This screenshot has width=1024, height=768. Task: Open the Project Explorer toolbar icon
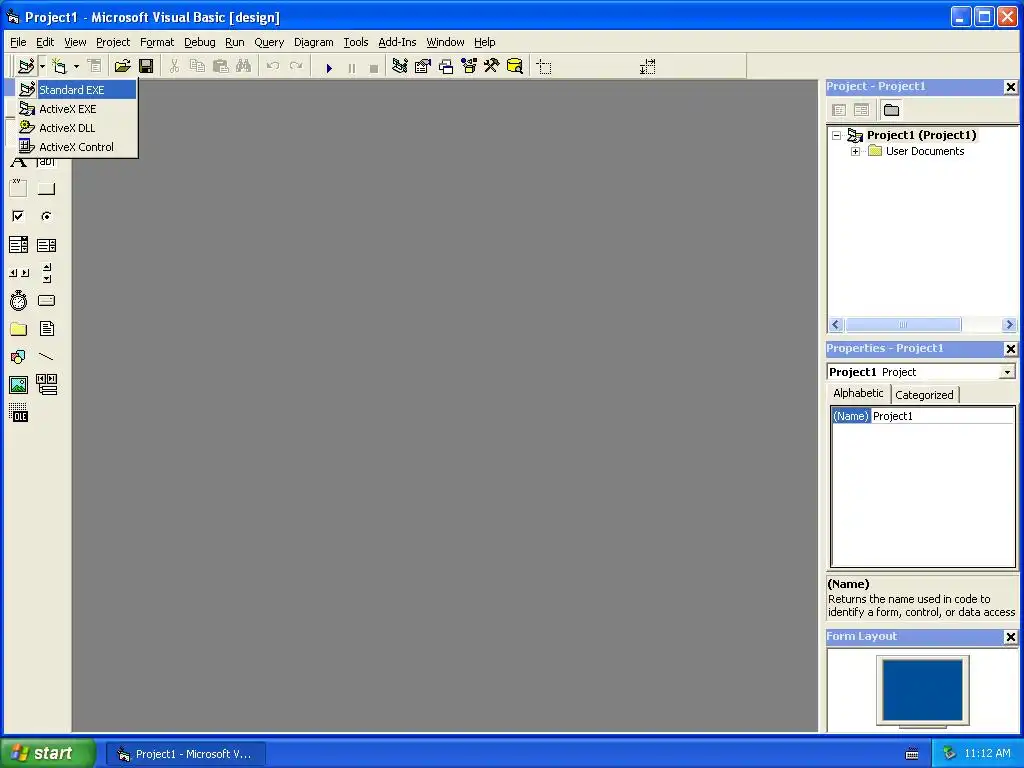click(400, 66)
